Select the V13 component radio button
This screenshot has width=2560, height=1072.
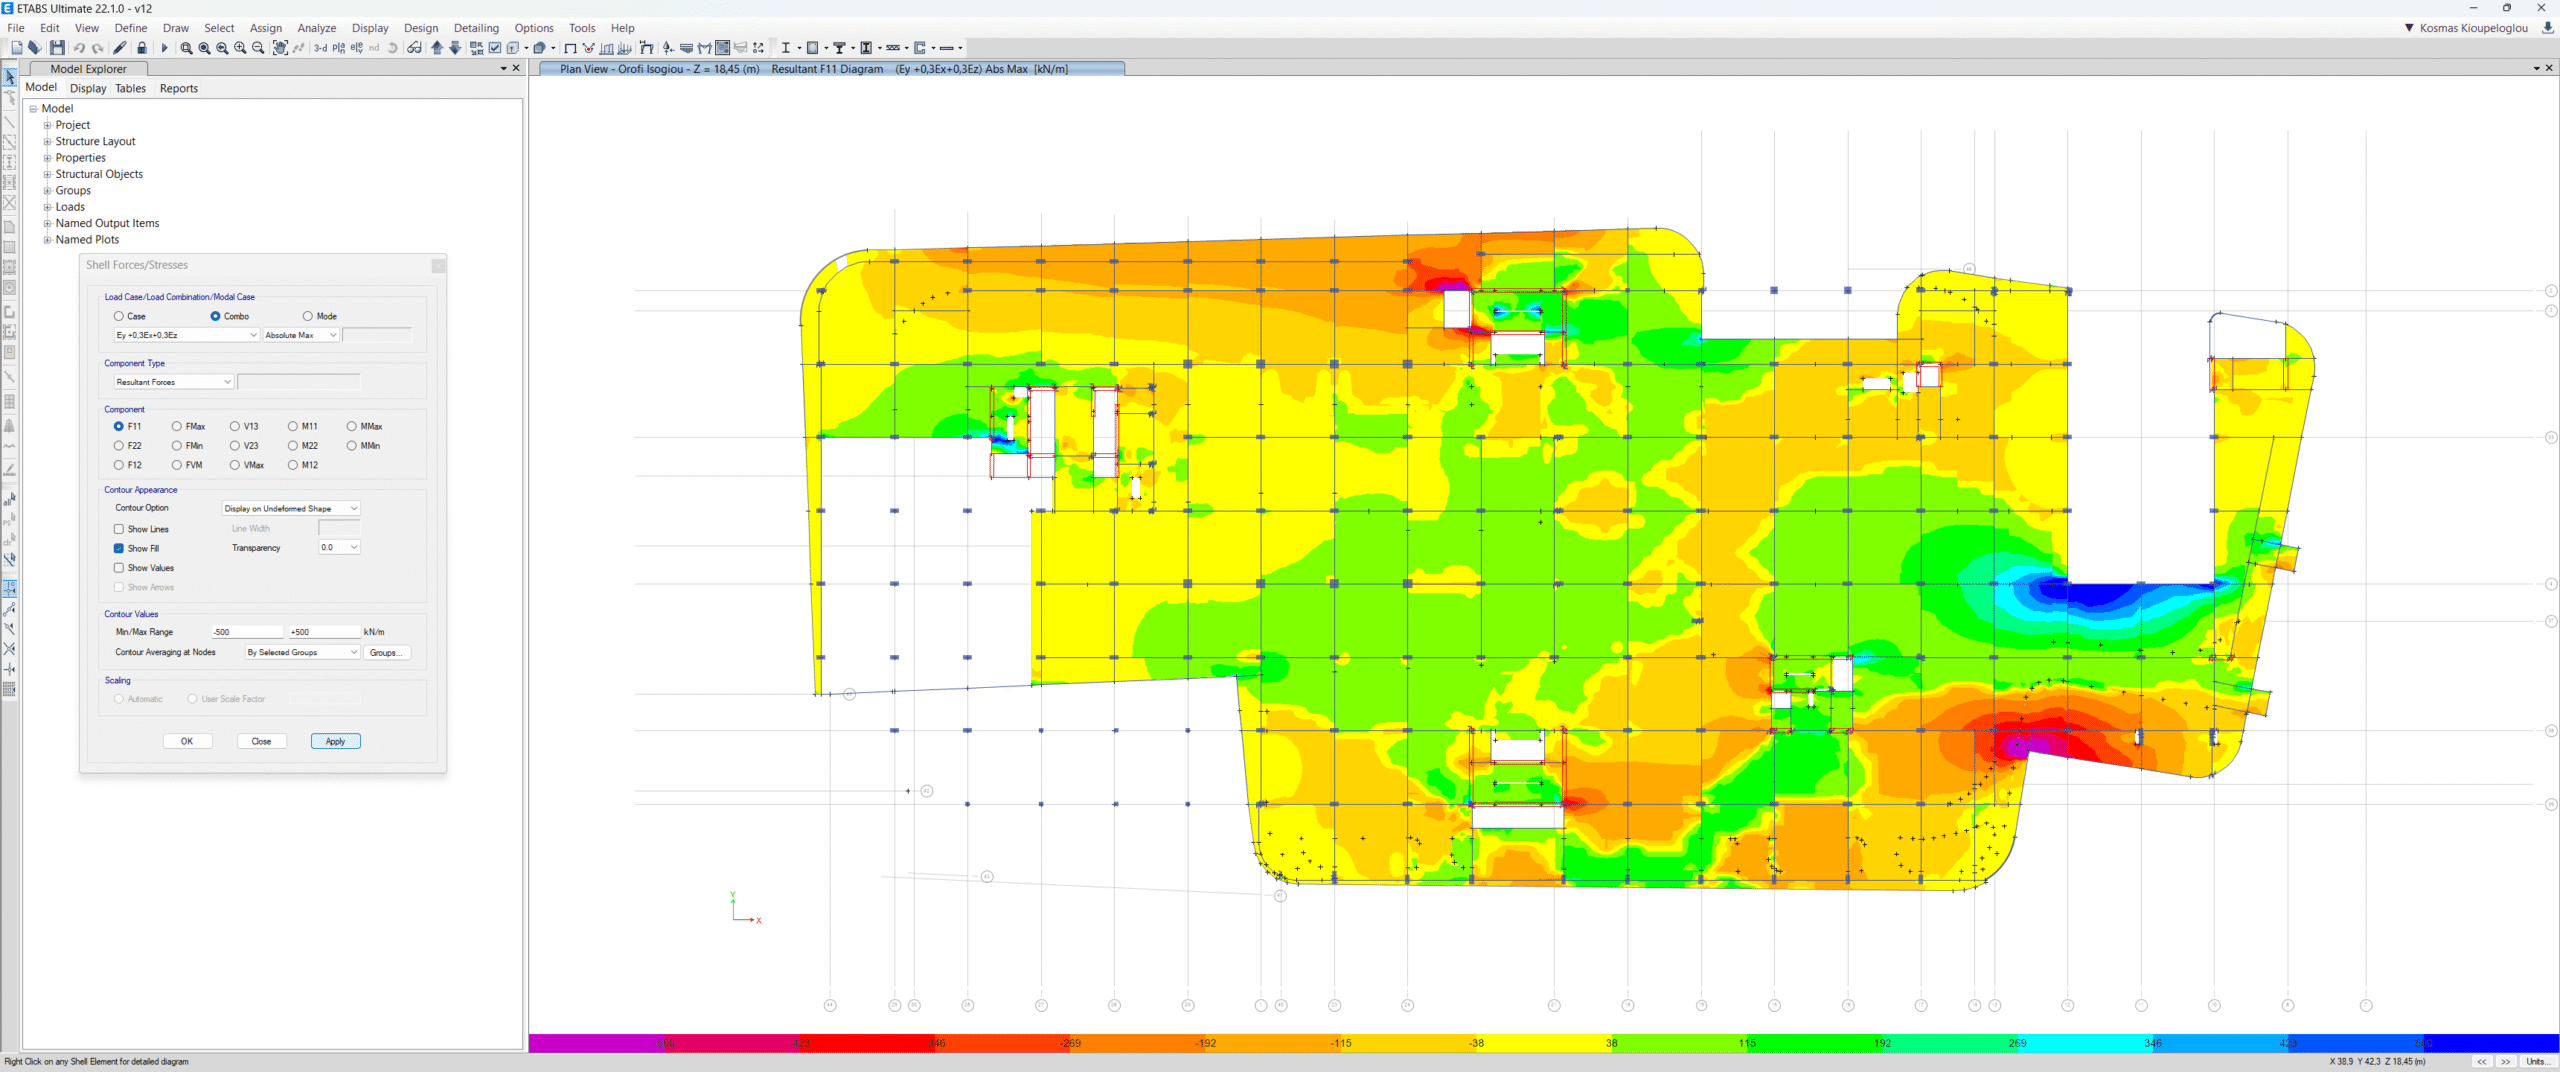click(235, 426)
